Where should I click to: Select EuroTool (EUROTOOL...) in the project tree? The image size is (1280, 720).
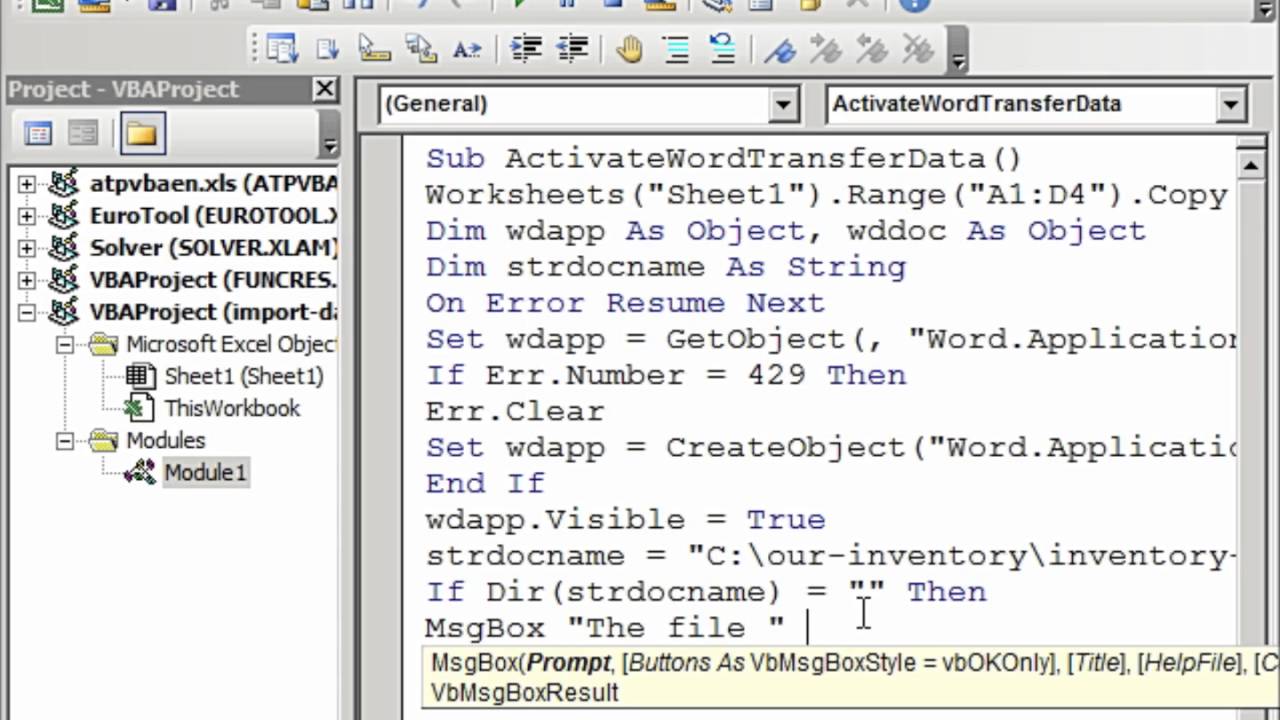(213, 216)
